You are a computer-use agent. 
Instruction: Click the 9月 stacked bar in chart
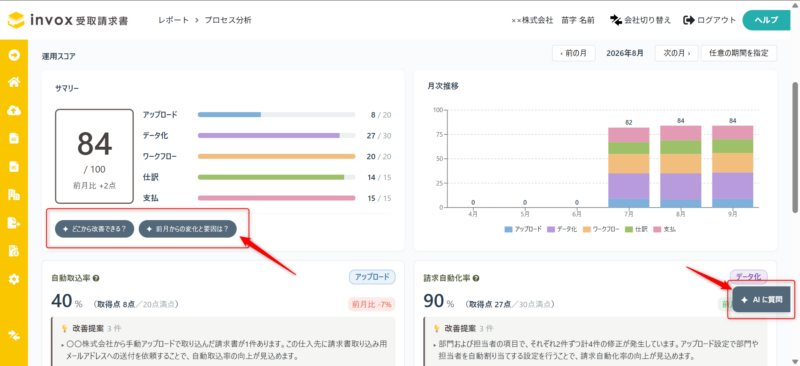click(x=733, y=166)
